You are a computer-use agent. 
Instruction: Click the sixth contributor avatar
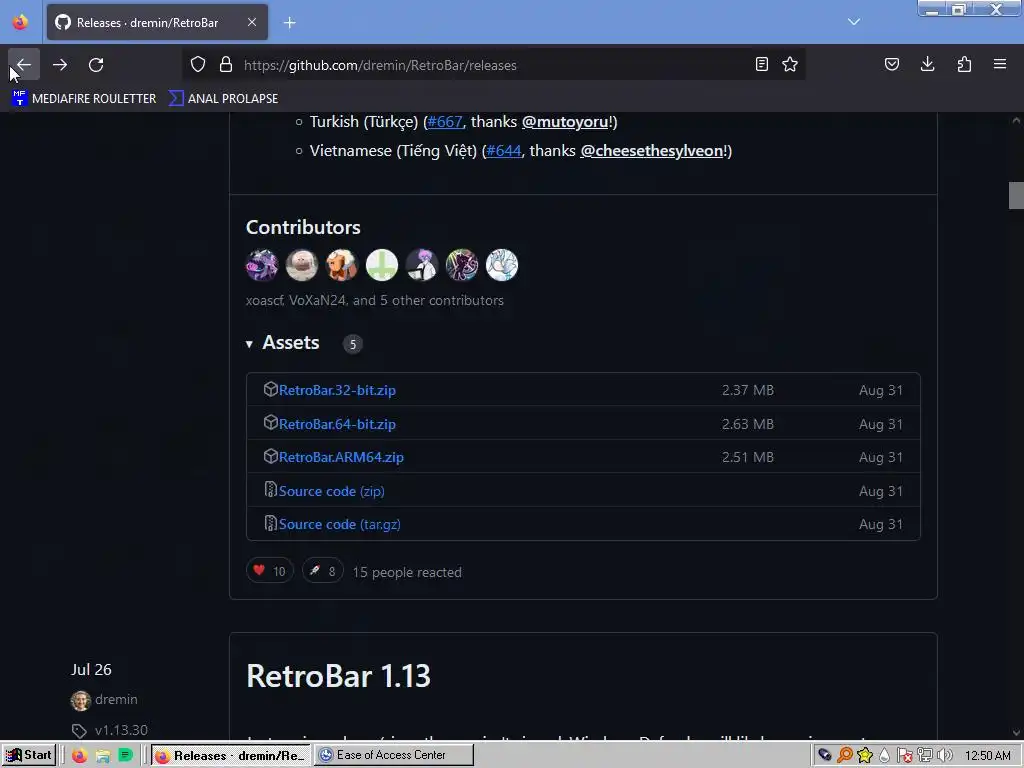click(x=462, y=265)
